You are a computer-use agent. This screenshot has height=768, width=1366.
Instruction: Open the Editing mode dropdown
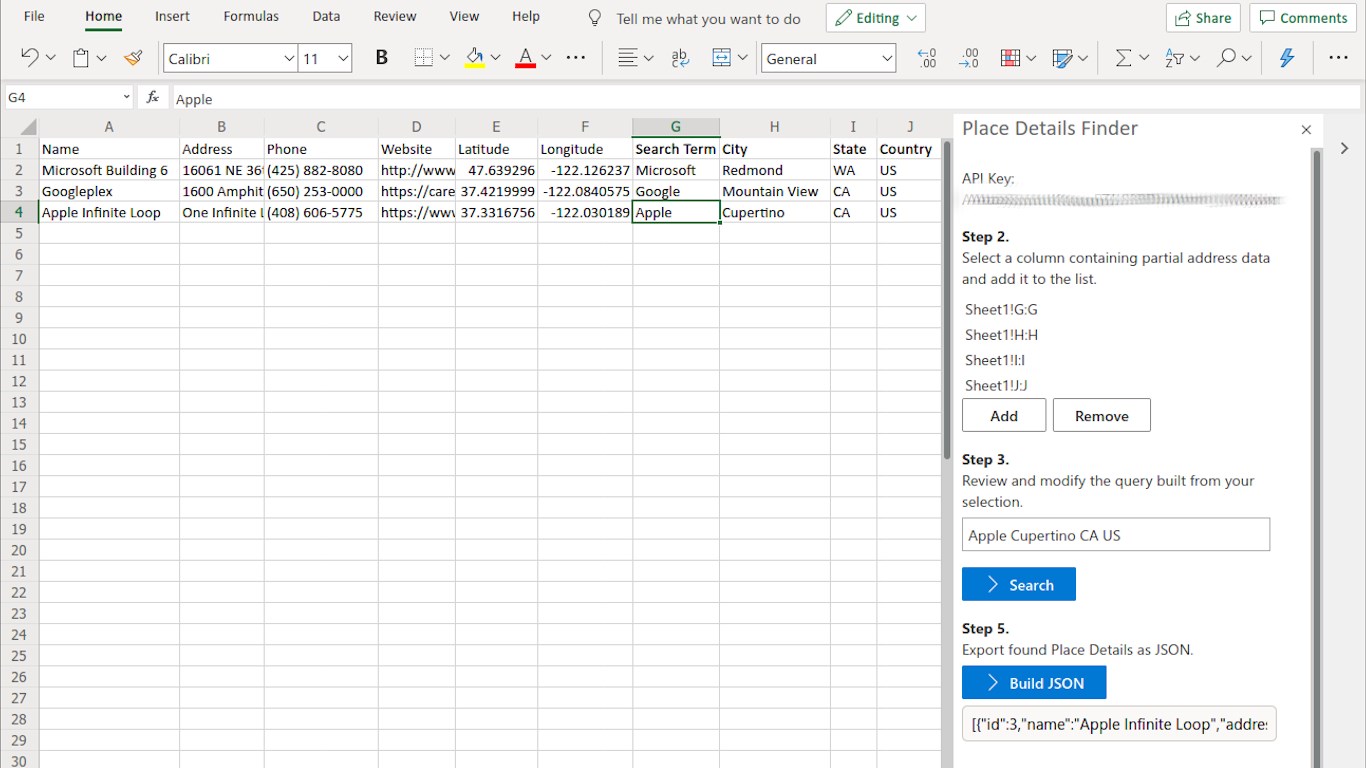[x=875, y=18]
